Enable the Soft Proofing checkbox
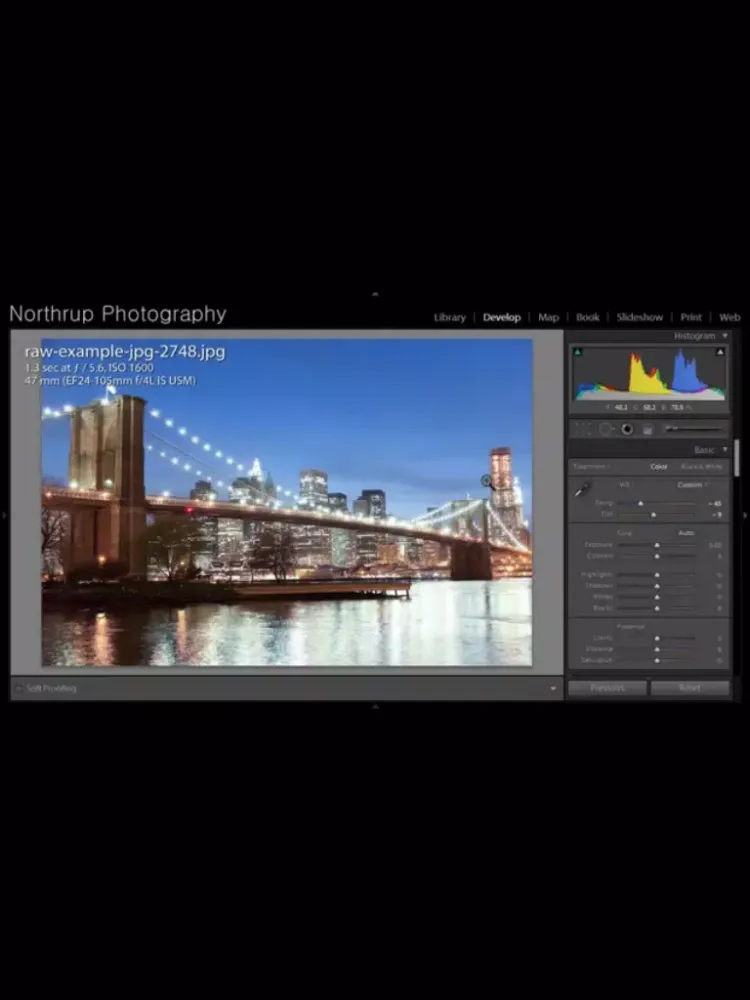The image size is (750, 1000). [x=19, y=688]
